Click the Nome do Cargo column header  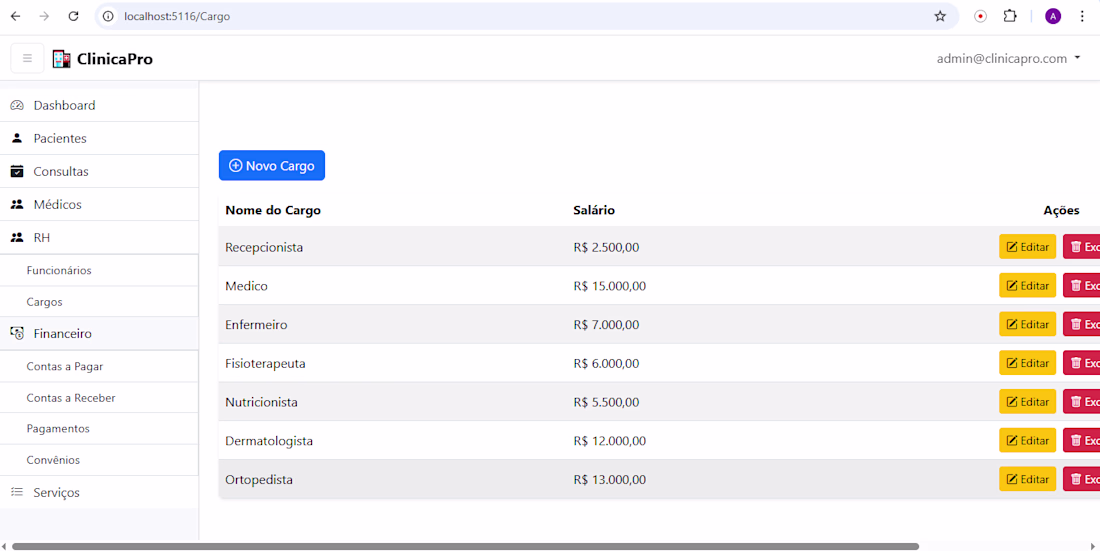(273, 210)
